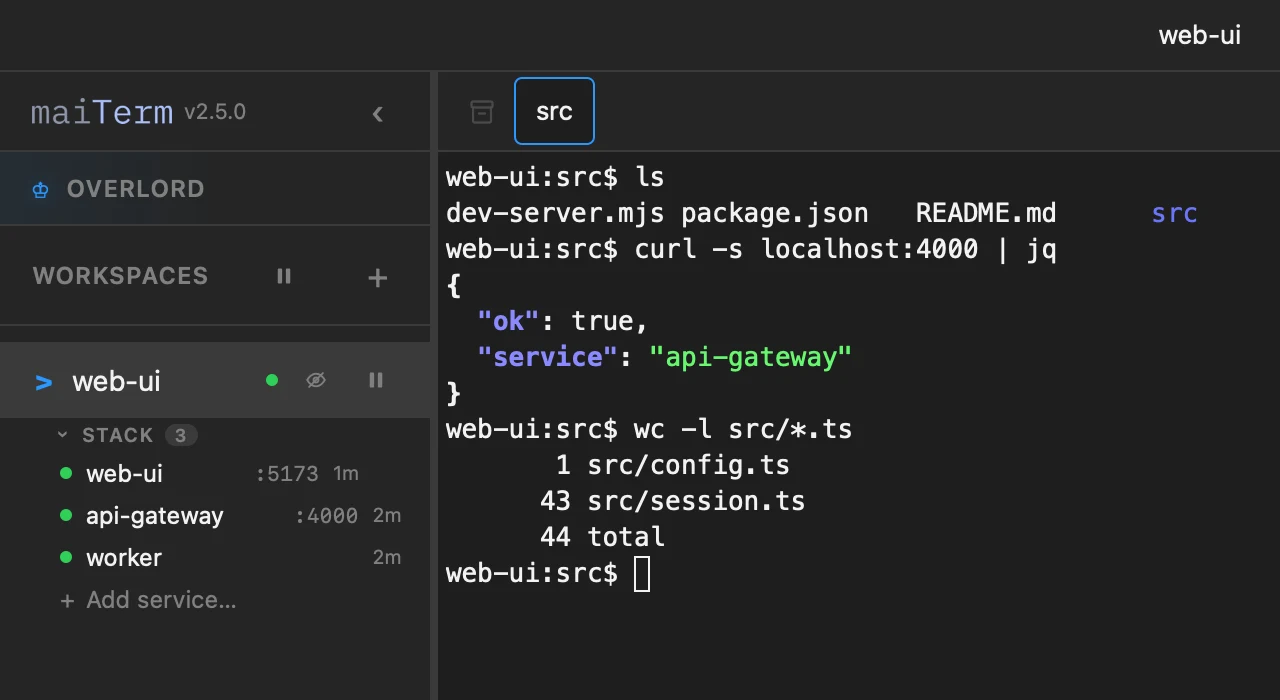Click the crown icon beside OVERLORD

[41, 190]
